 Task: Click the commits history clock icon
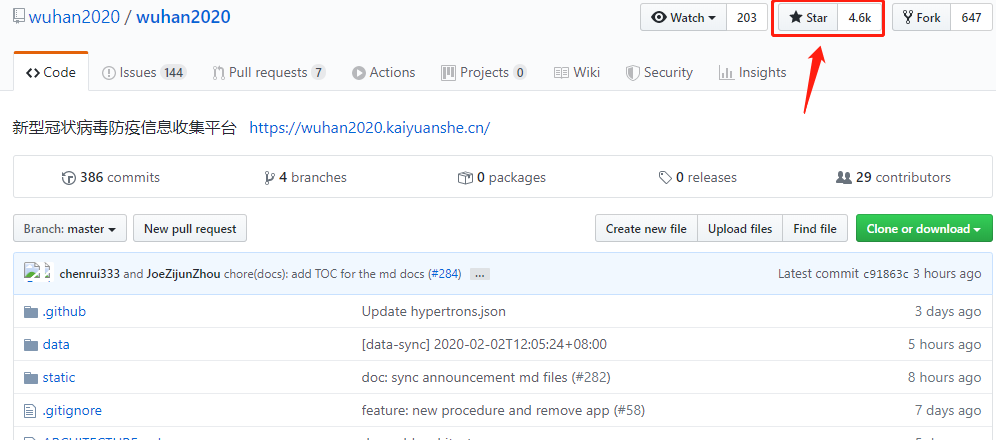coord(68,178)
